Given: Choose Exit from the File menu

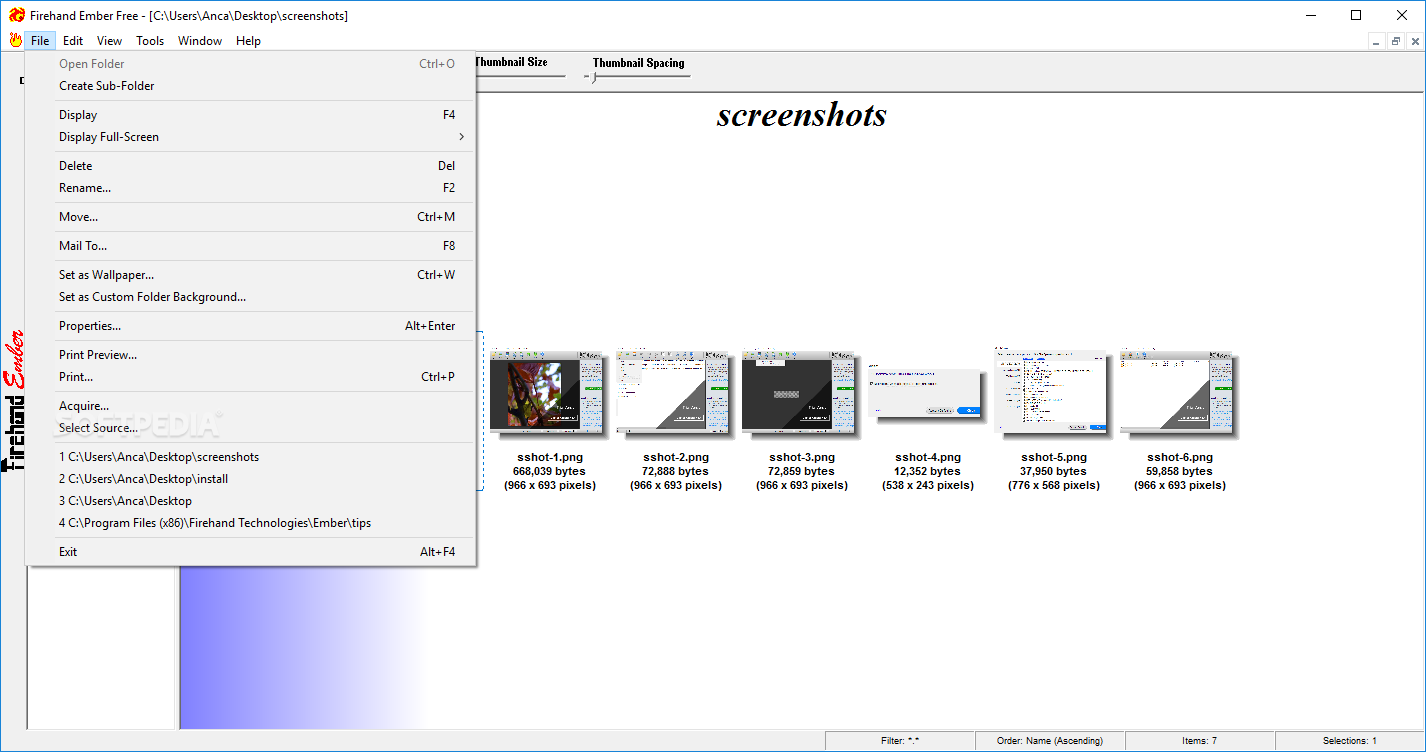Looking at the screenshot, I should click(x=250, y=552).
